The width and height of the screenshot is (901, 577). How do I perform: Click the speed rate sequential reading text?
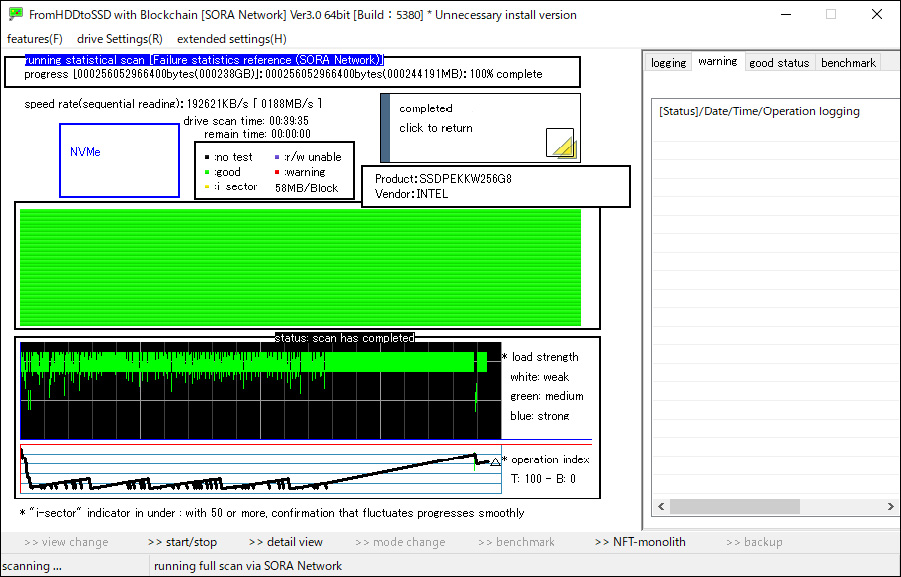click(x=173, y=104)
